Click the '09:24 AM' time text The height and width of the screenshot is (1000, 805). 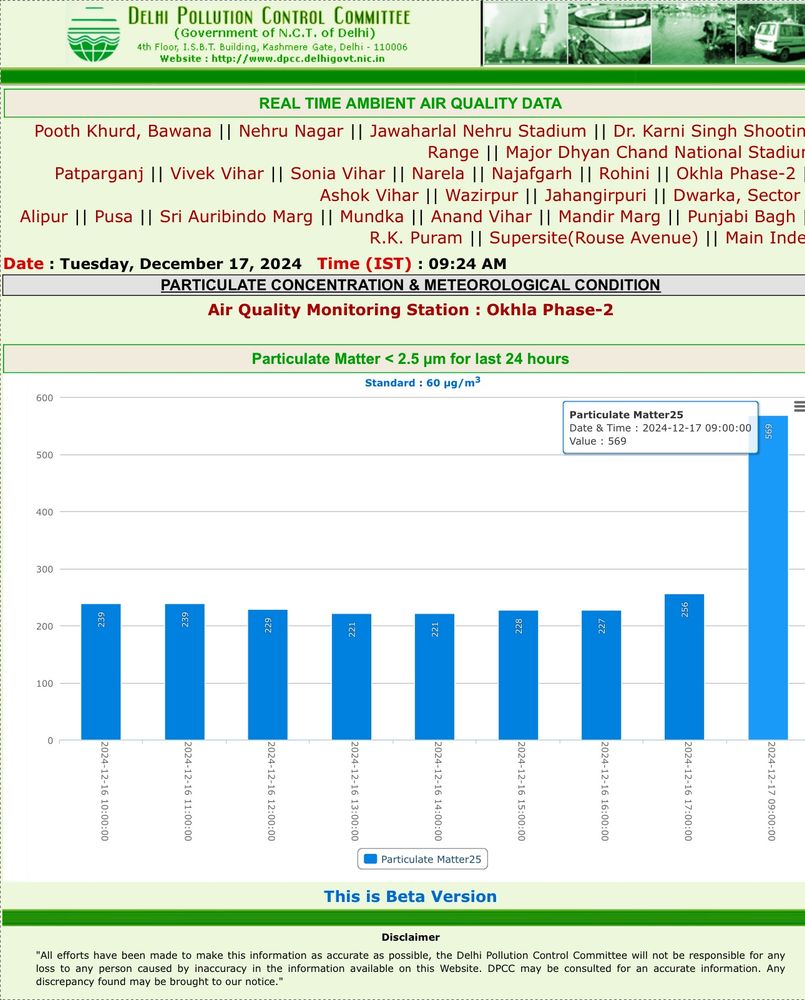(x=468, y=264)
